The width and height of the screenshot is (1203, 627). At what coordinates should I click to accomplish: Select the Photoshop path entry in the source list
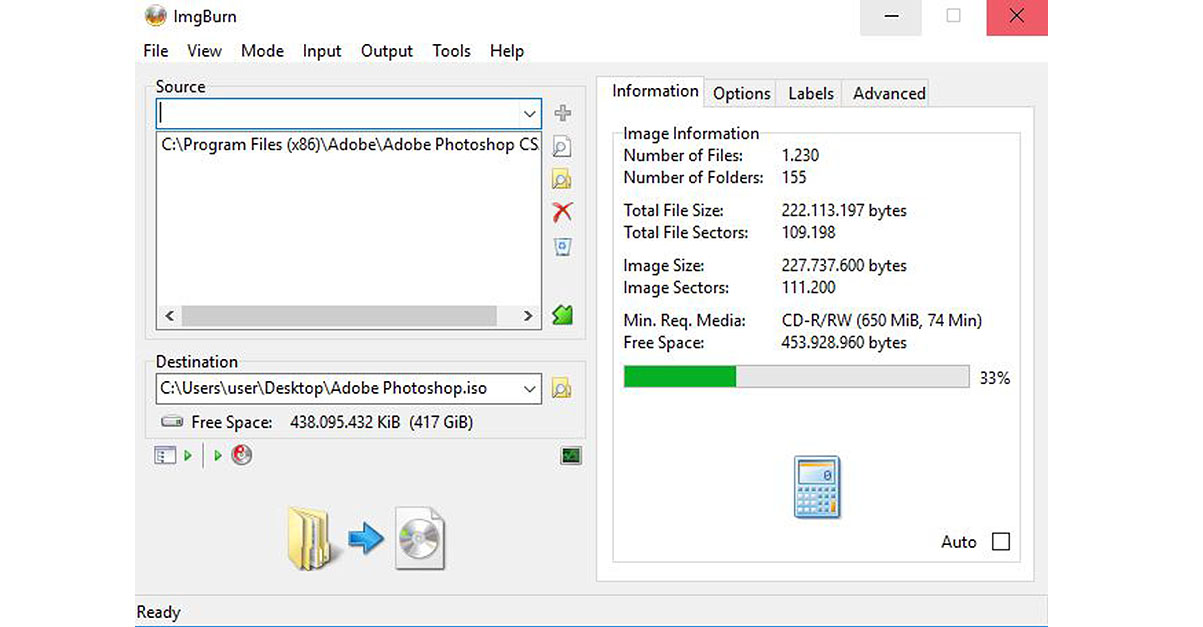pyautogui.click(x=345, y=144)
